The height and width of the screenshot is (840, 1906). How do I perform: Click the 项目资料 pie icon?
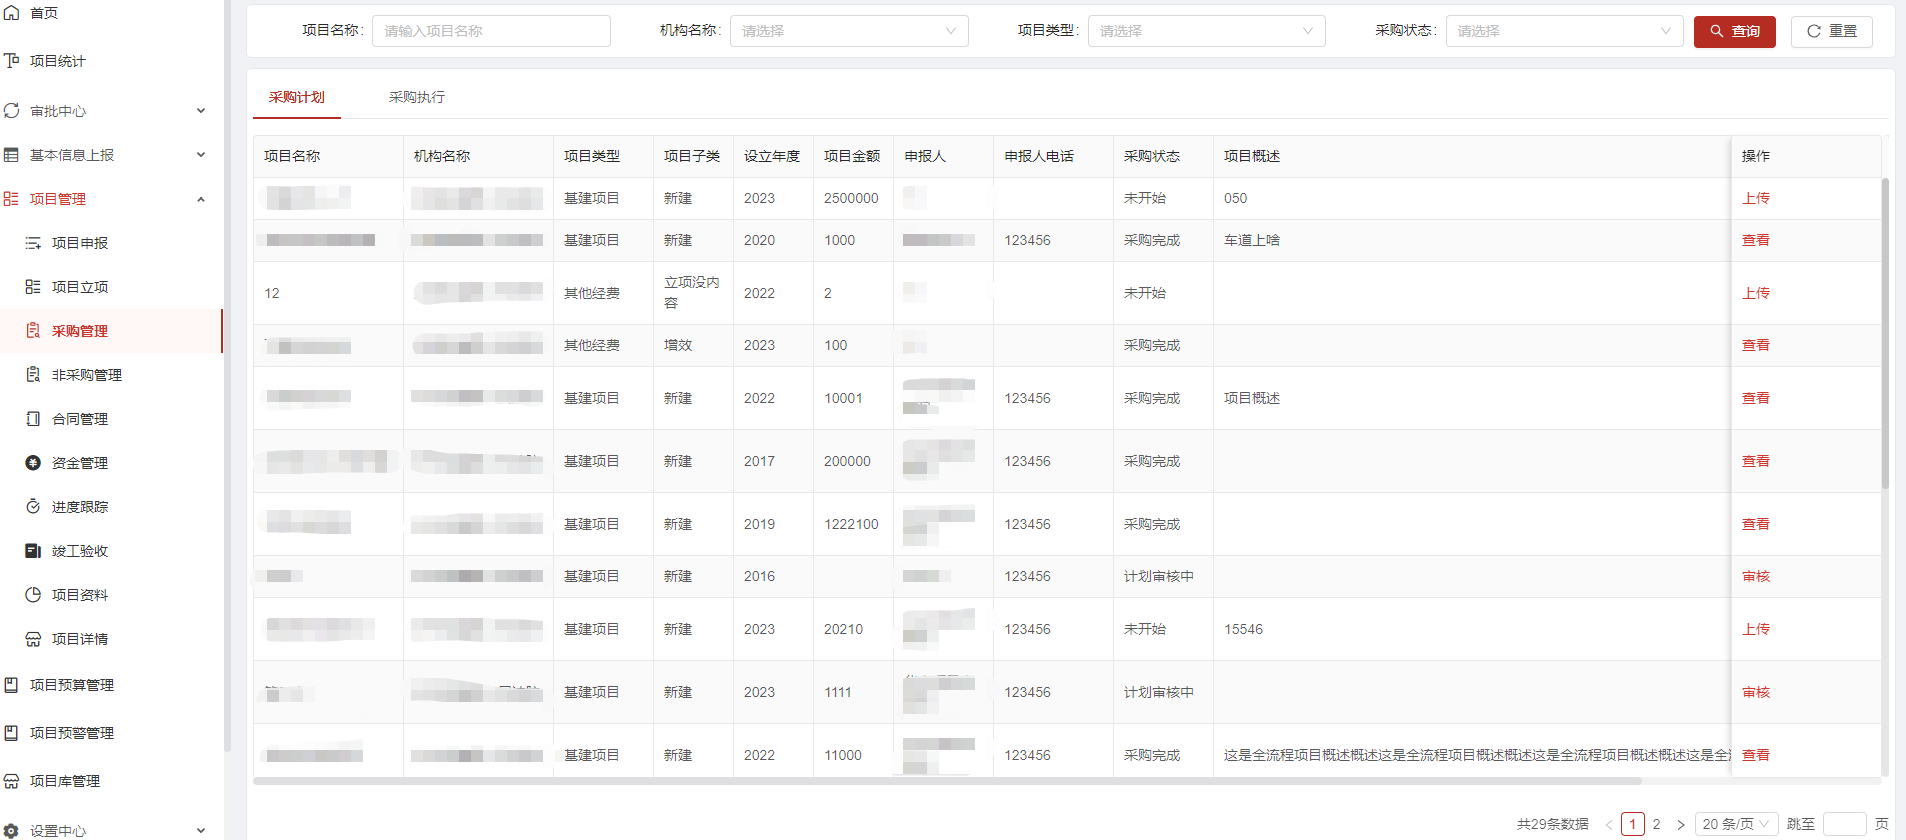point(33,595)
